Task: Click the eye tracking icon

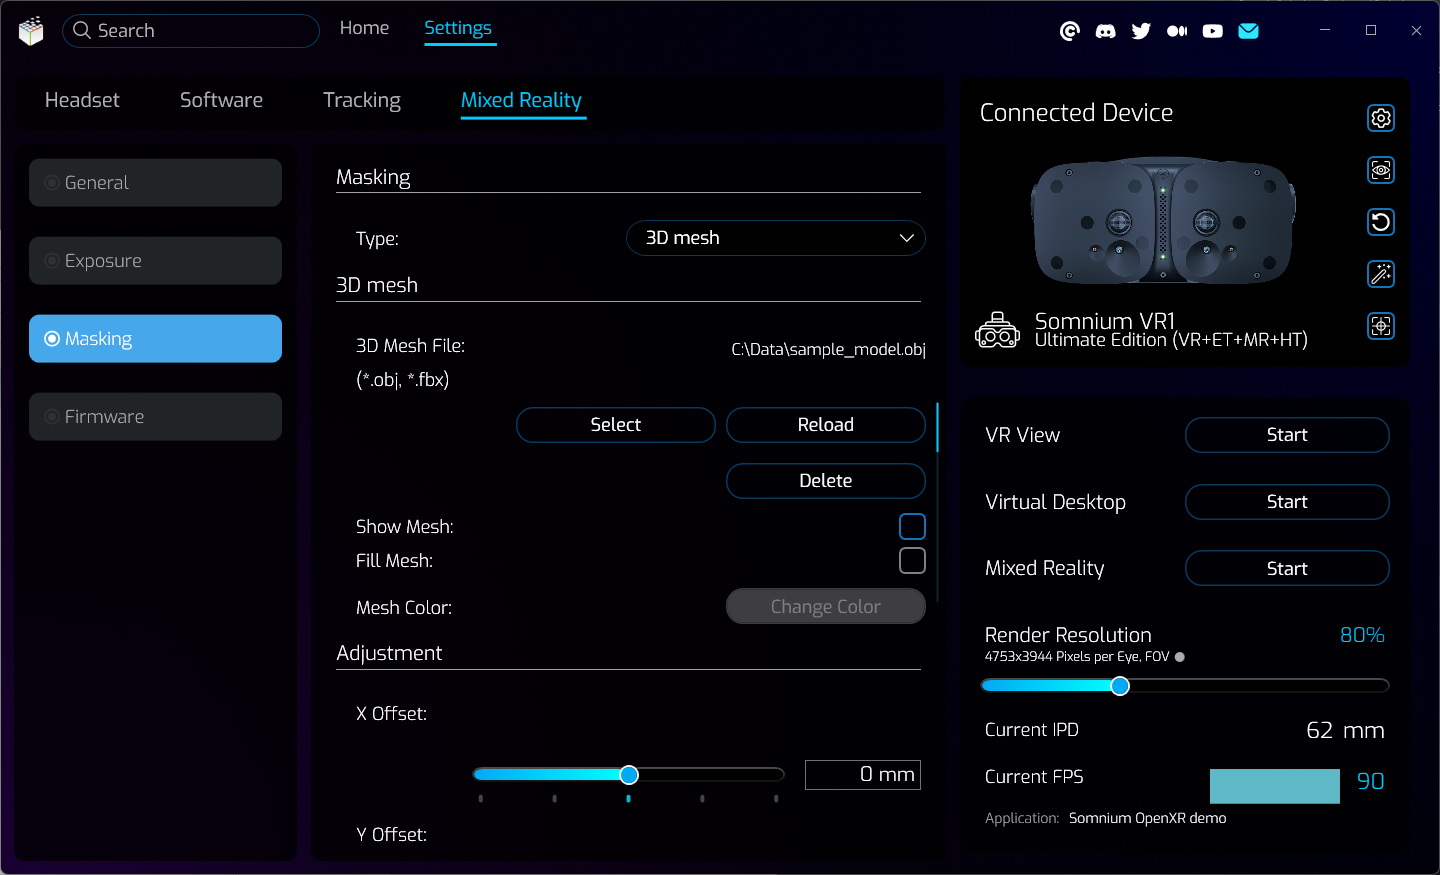Action: pos(1380,170)
